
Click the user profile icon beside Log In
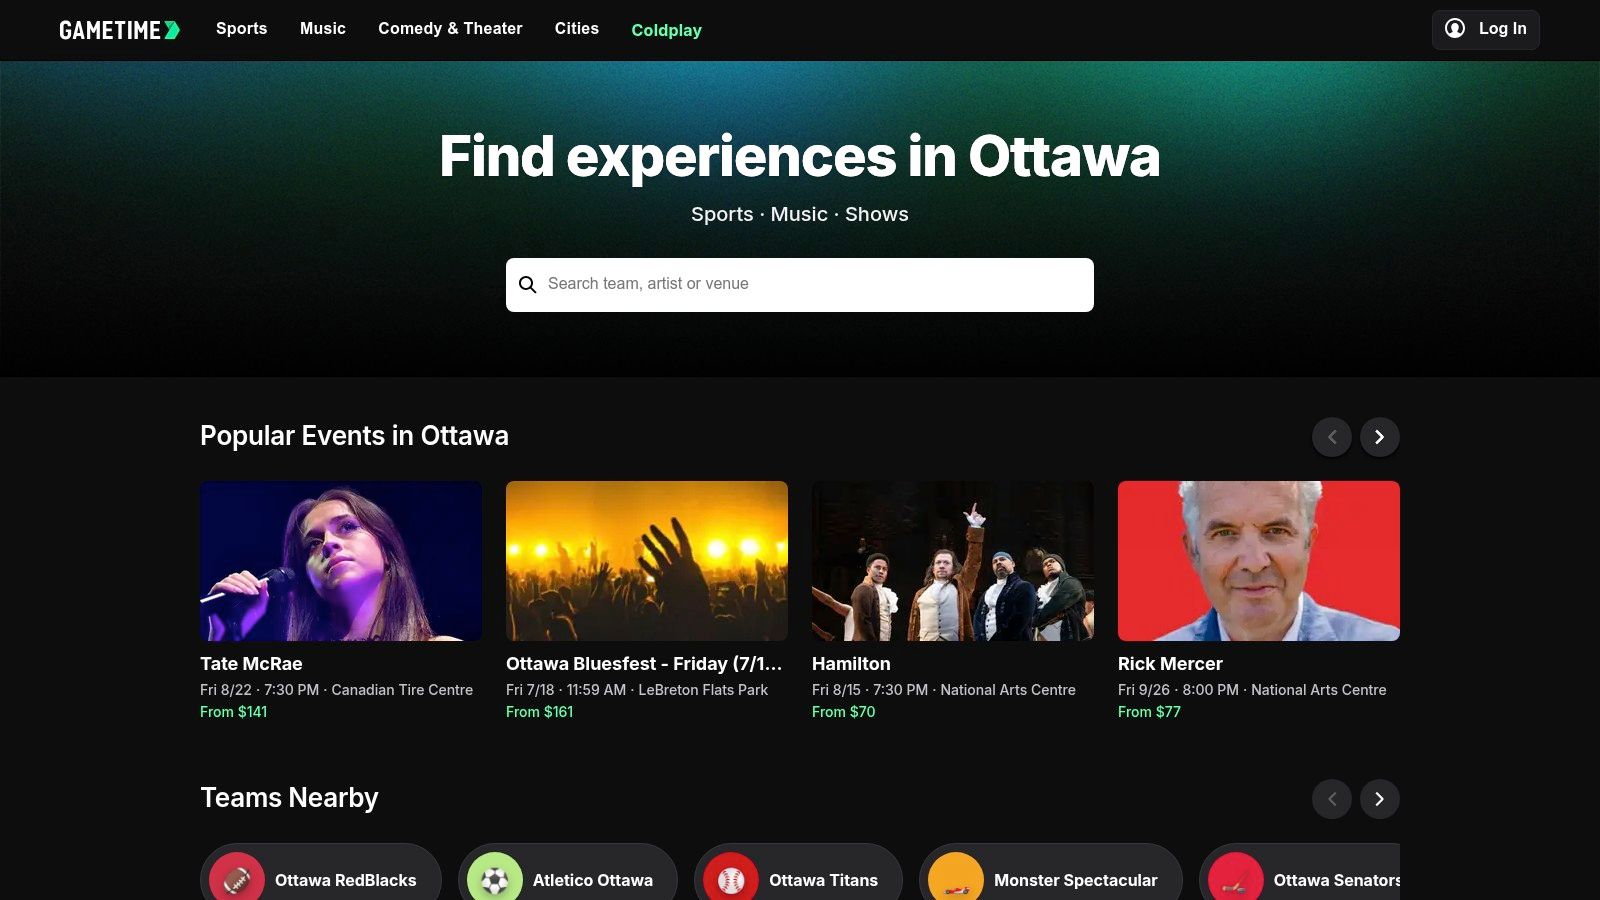pyautogui.click(x=1455, y=29)
